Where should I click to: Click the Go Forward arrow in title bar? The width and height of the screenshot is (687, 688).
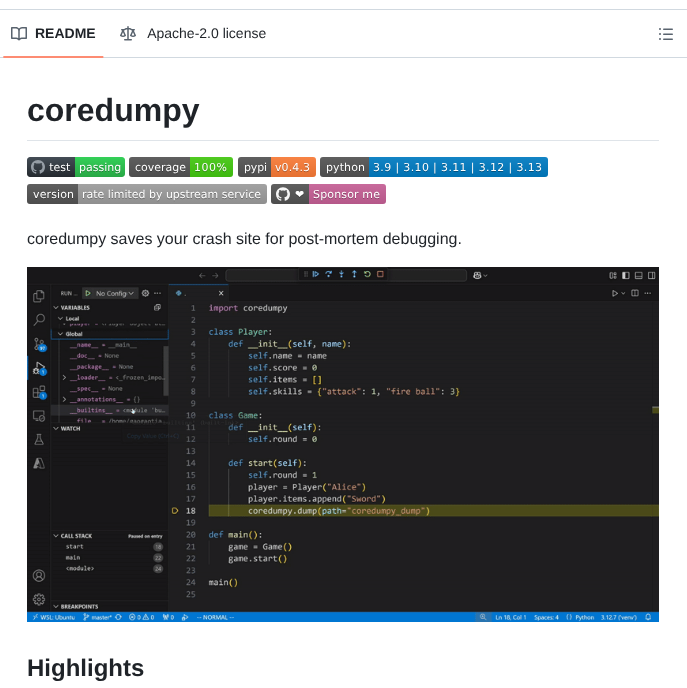pyautogui.click(x=215, y=276)
